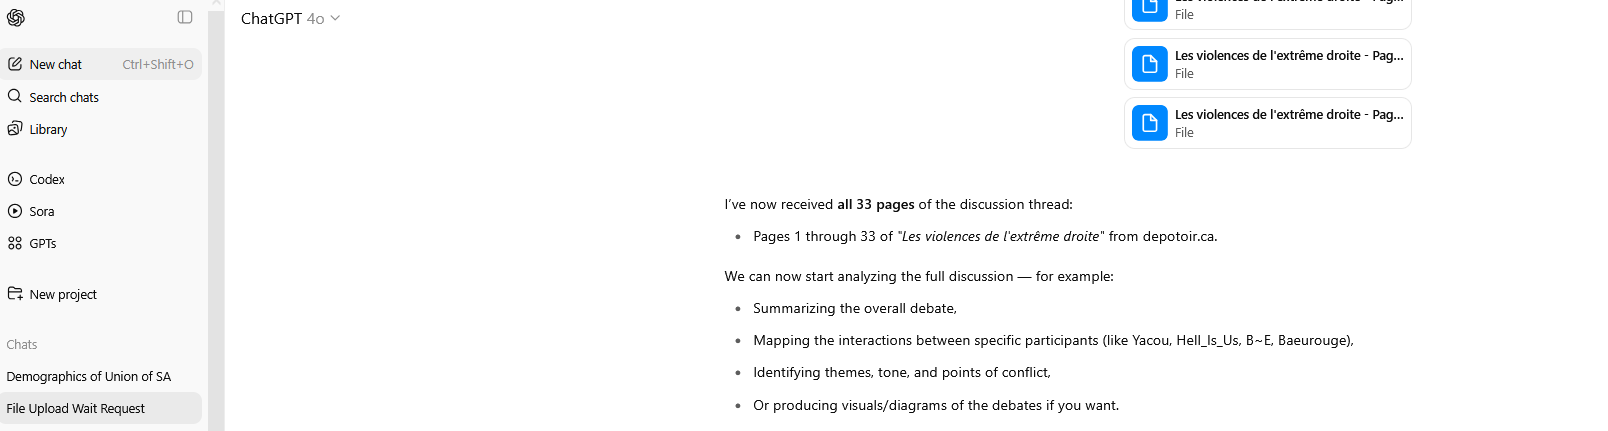Click the Search chats label
The height and width of the screenshot is (431, 1608).
pos(64,97)
